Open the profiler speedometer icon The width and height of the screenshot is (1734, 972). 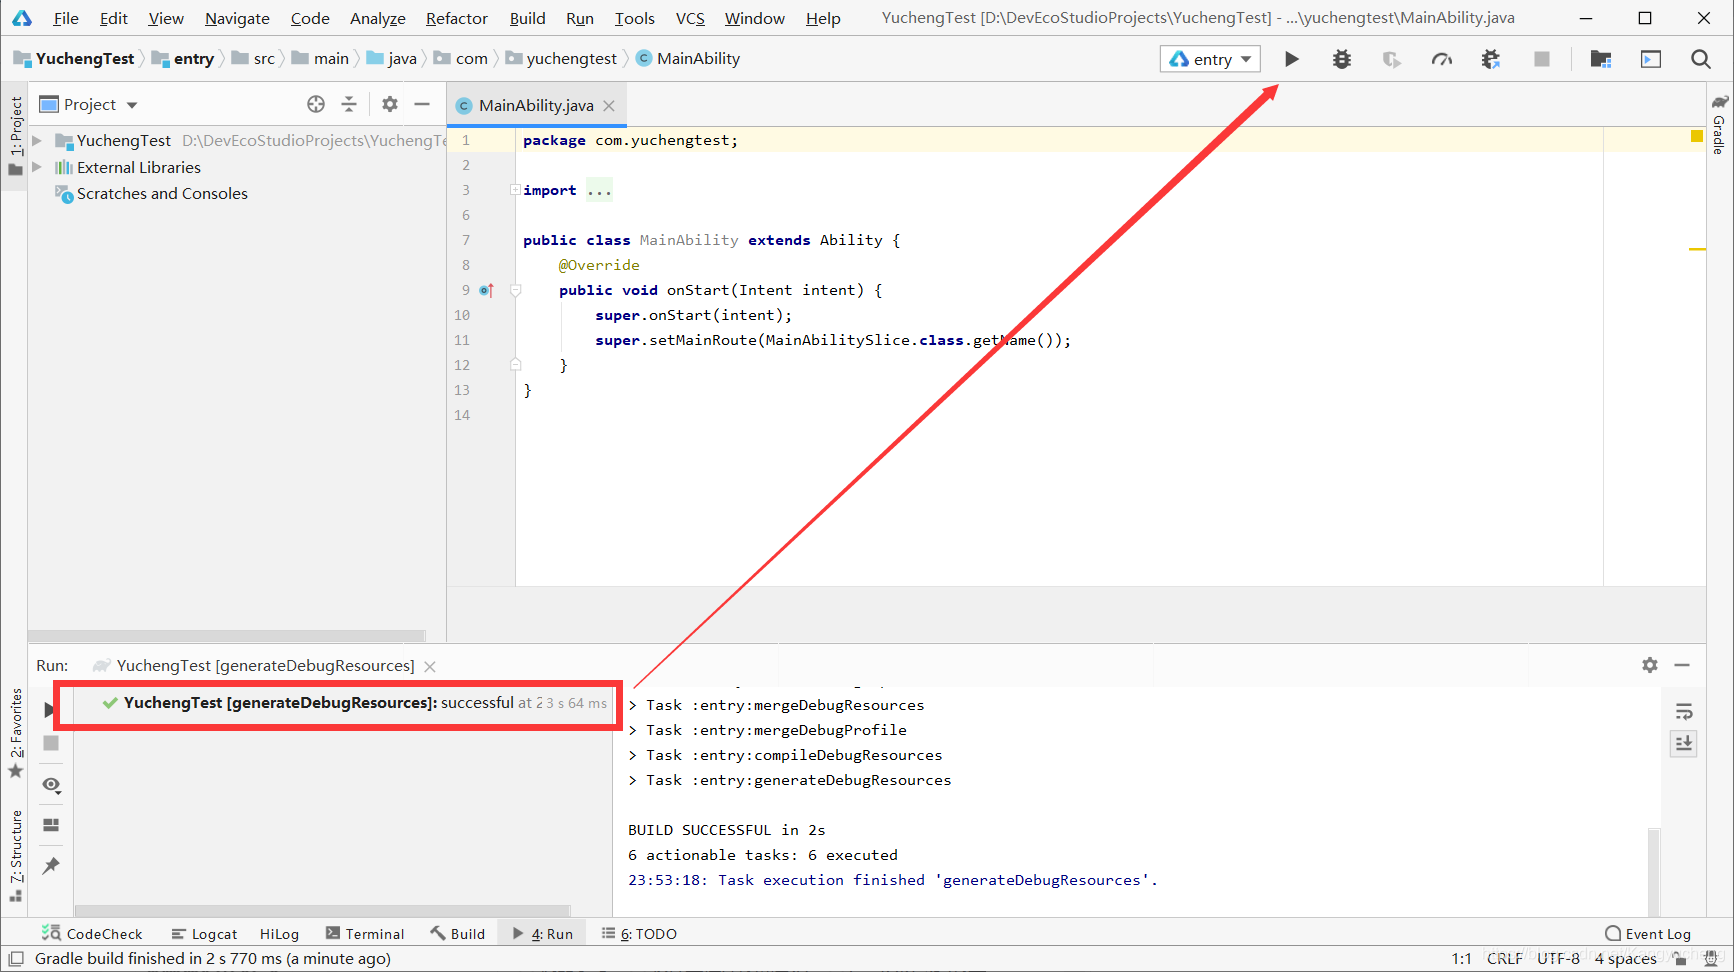coord(1441,59)
